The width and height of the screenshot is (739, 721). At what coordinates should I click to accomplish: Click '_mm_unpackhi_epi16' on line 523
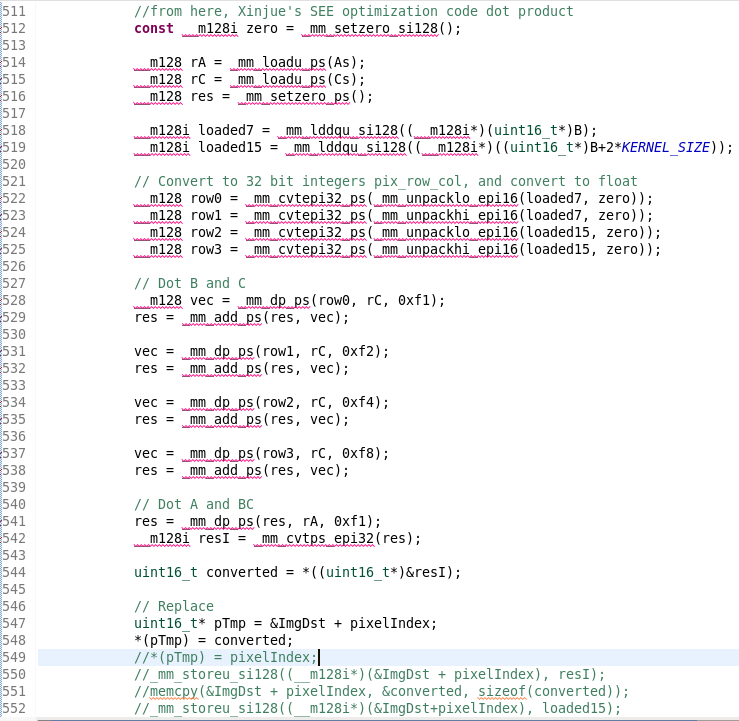pyautogui.click(x=446, y=215)
